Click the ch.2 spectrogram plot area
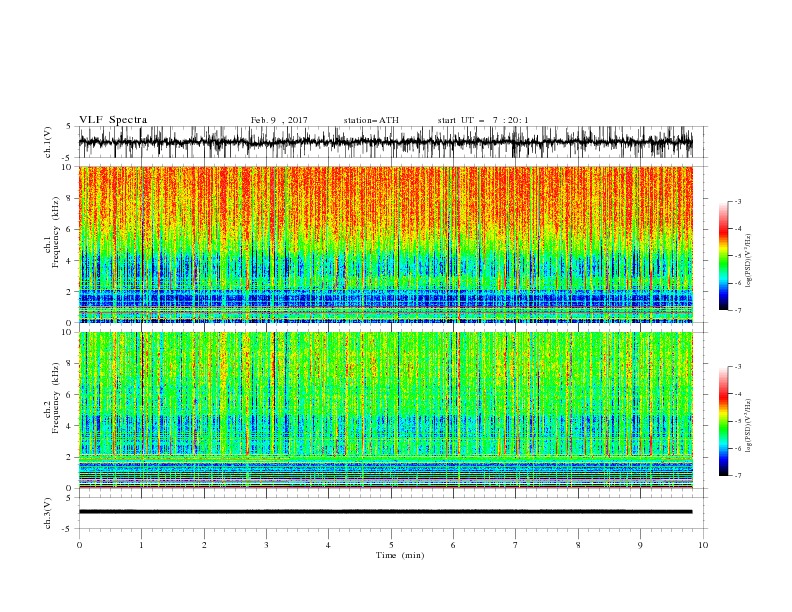Screen dimensions: 792x612 tap(385, 410)
